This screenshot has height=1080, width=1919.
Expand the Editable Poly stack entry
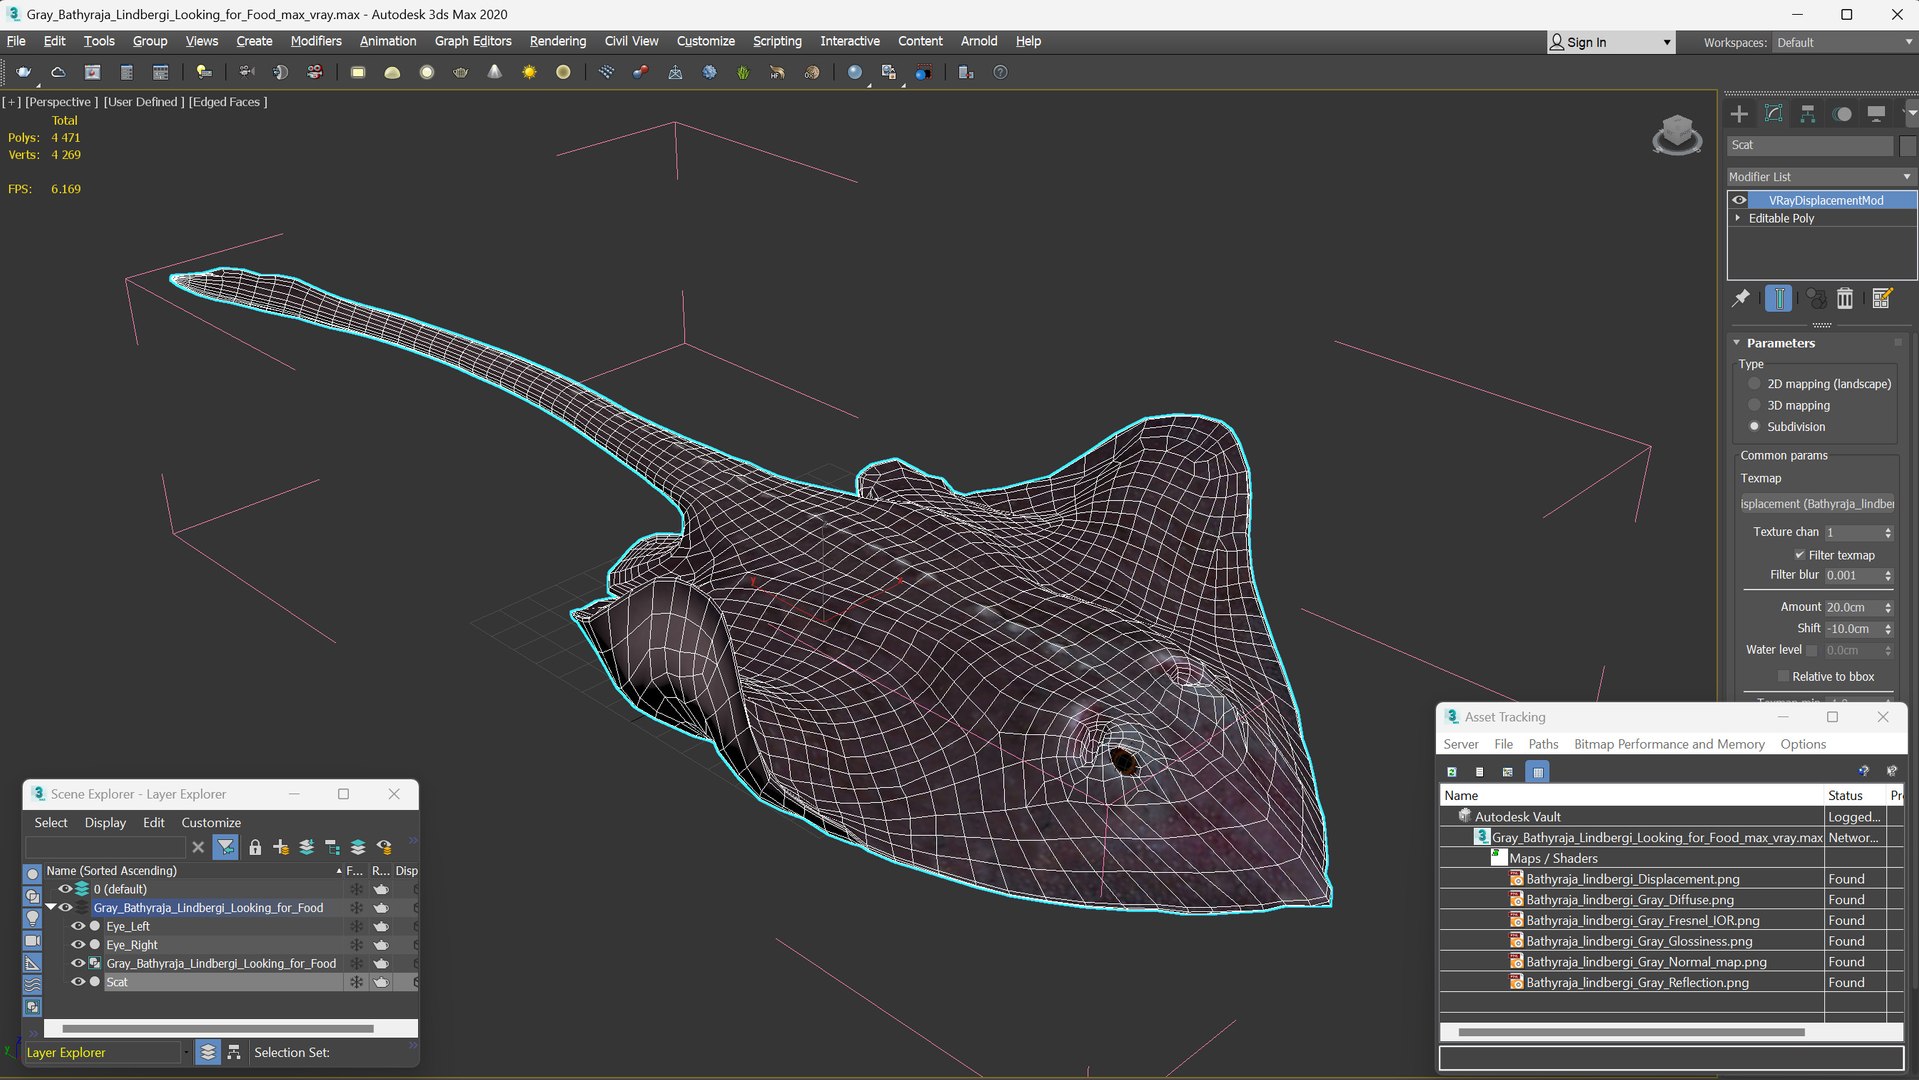[1738, 218]
